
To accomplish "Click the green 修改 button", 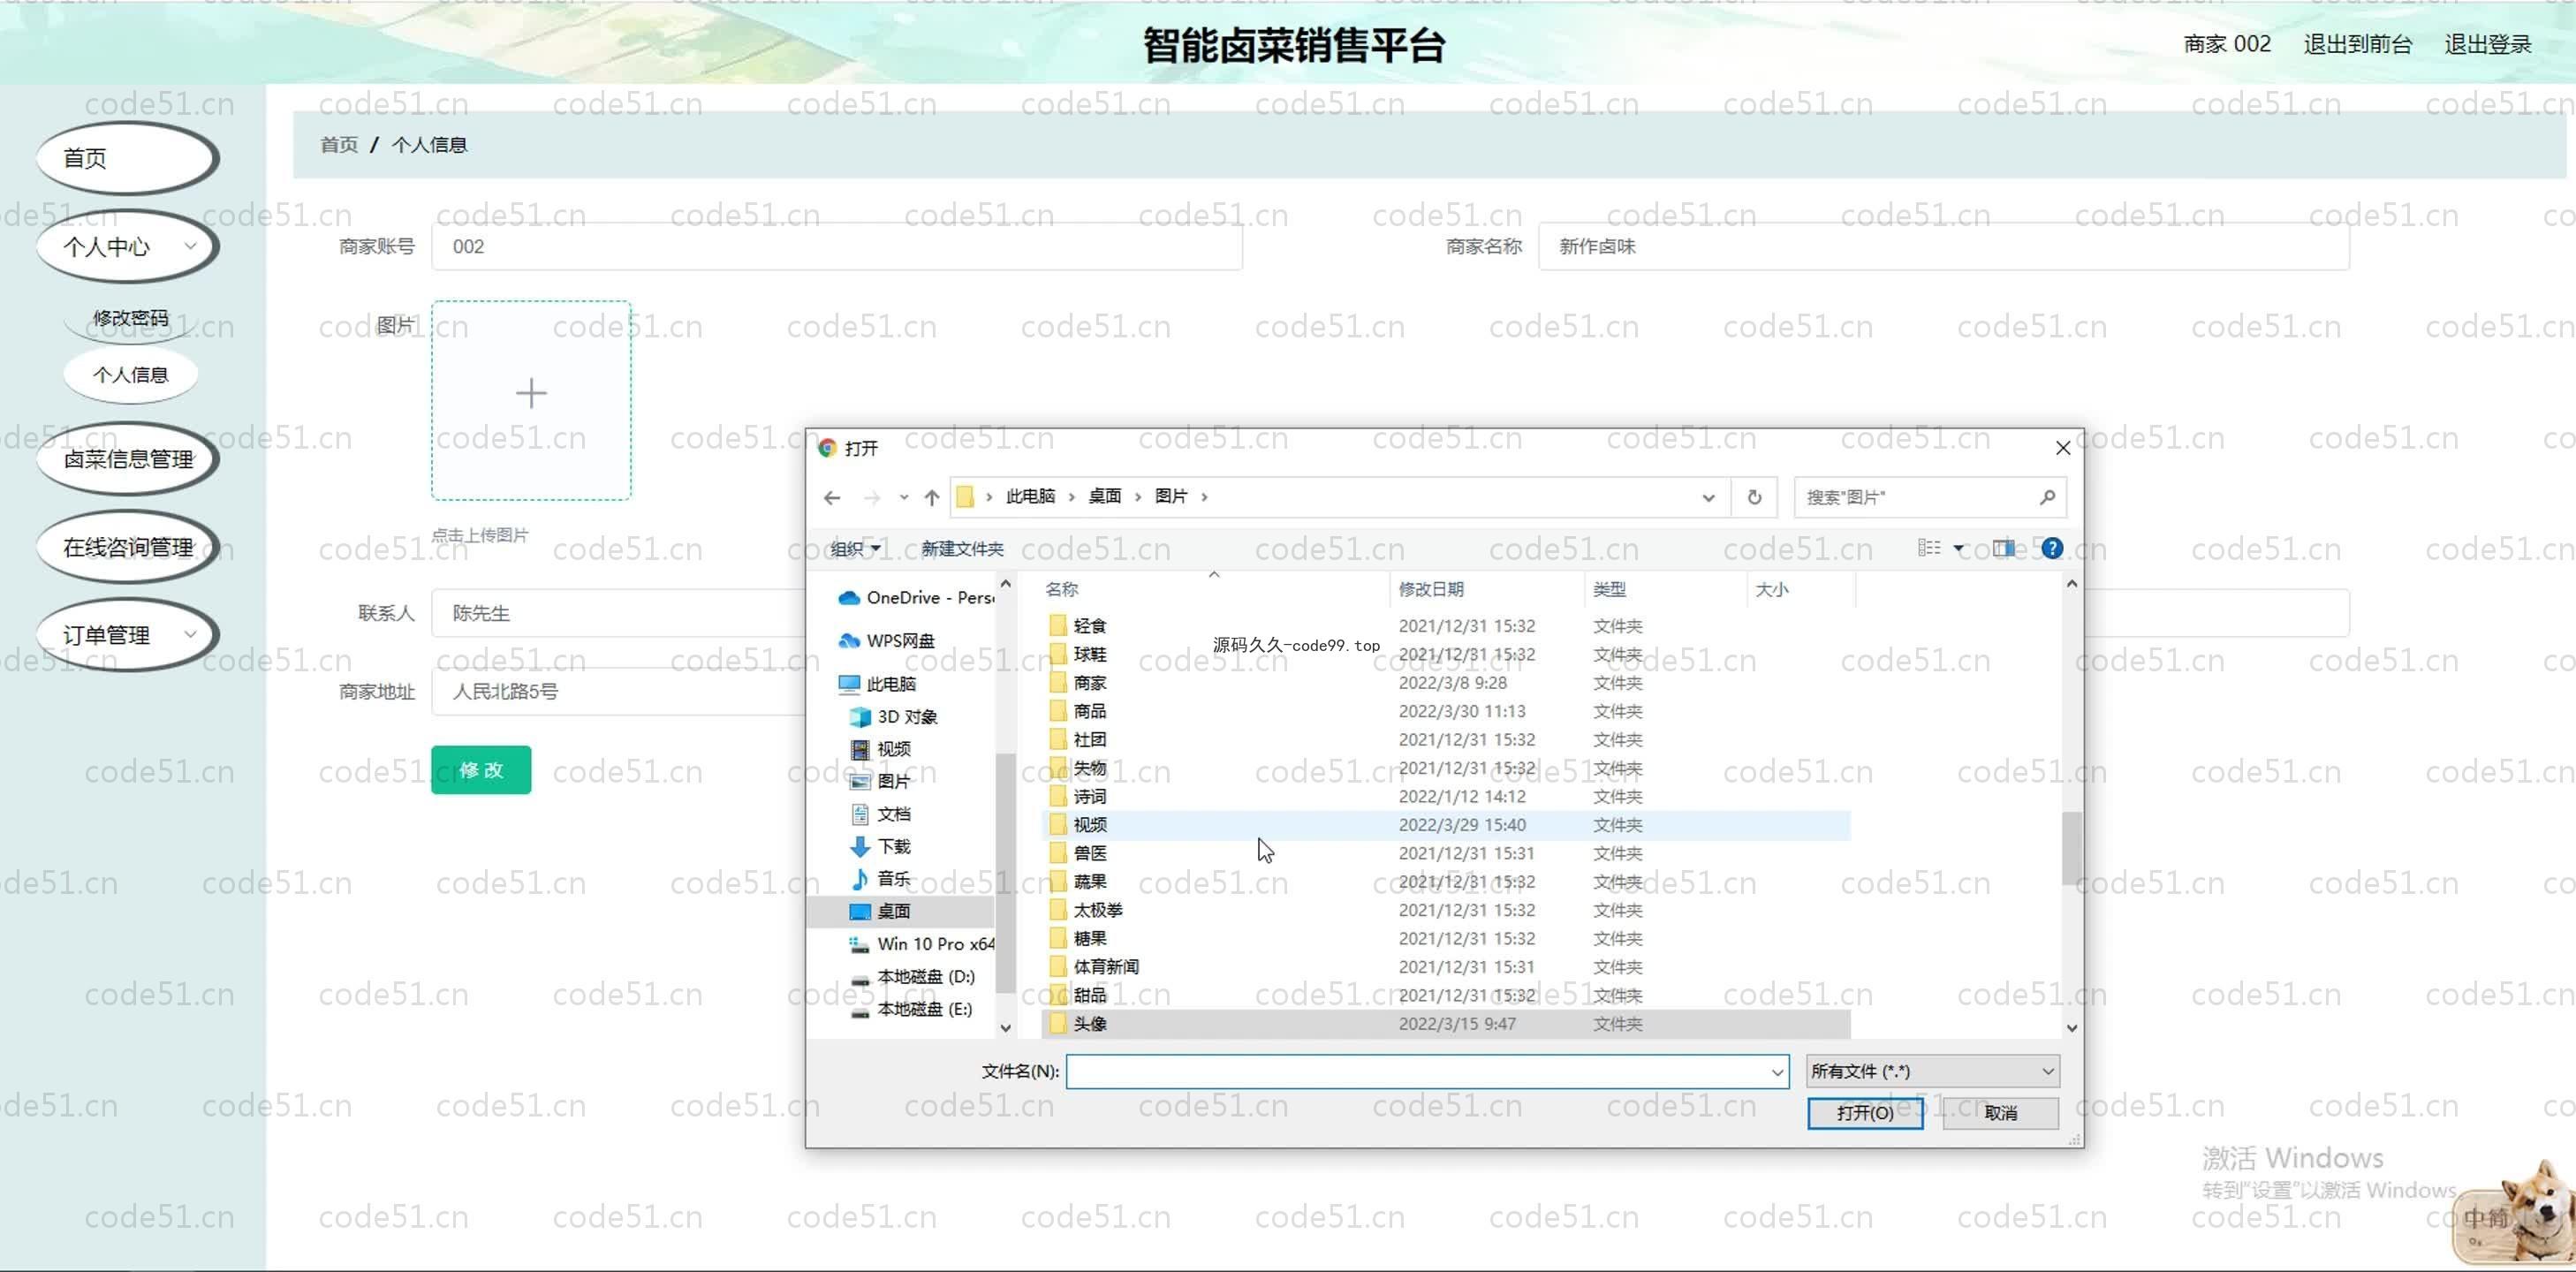I will point(481,770).
